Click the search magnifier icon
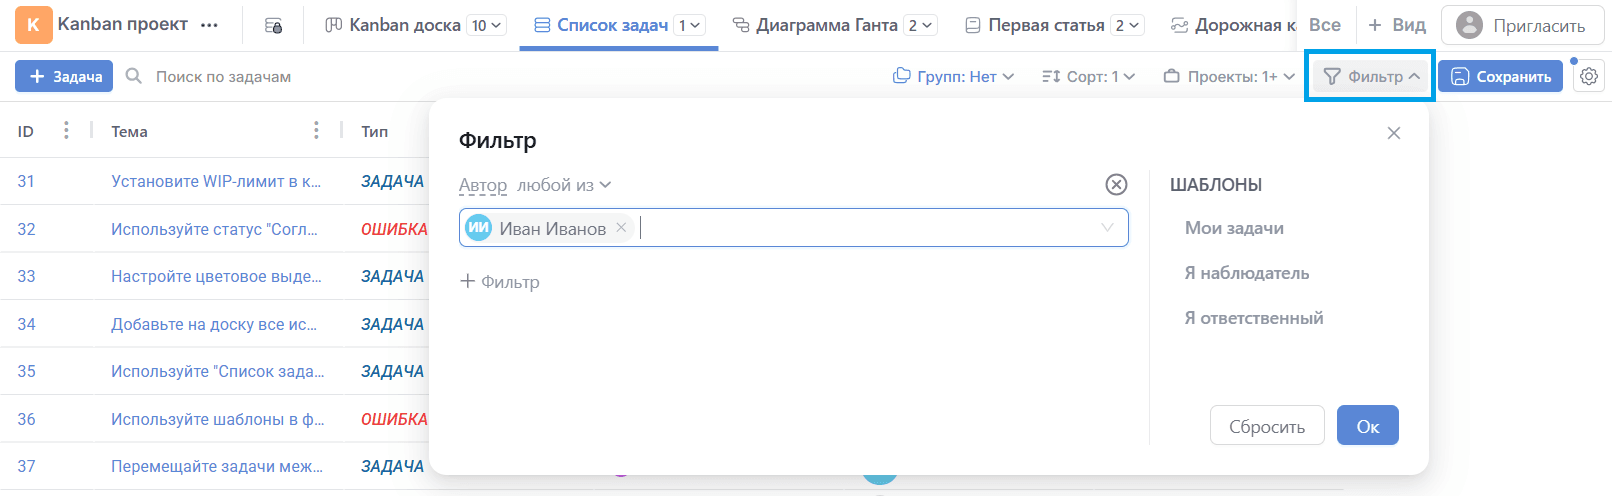The width and height of the screenshot is (1612, 496). tap(134, 76)
